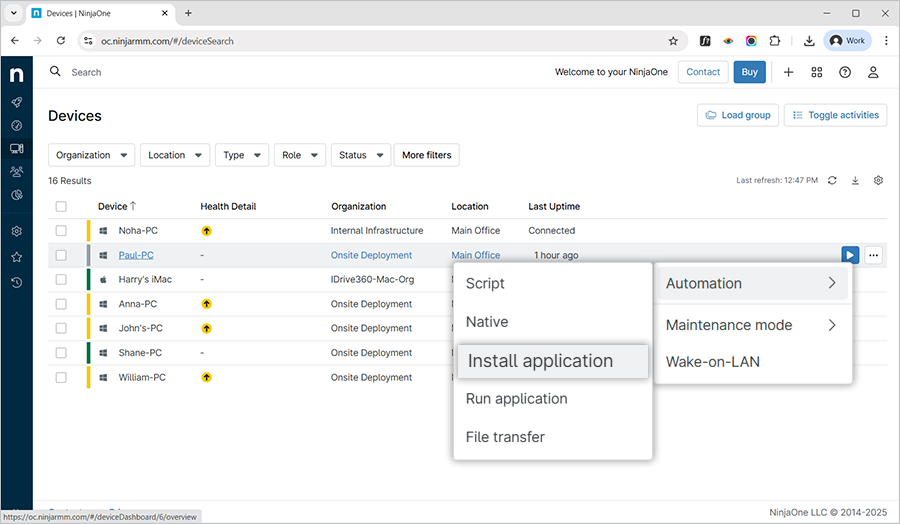Expand the Maintenance mode submenu
Image resolution: width=900 pixels, height=524 pixels.
[751, 325]
